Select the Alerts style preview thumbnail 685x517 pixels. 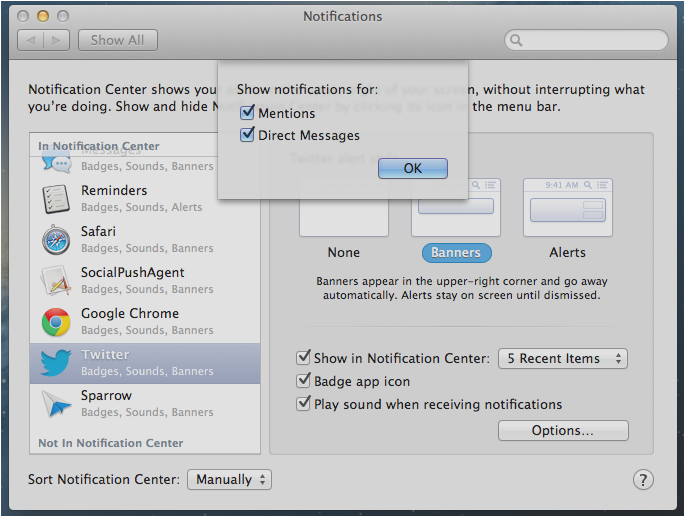[568, 207]
